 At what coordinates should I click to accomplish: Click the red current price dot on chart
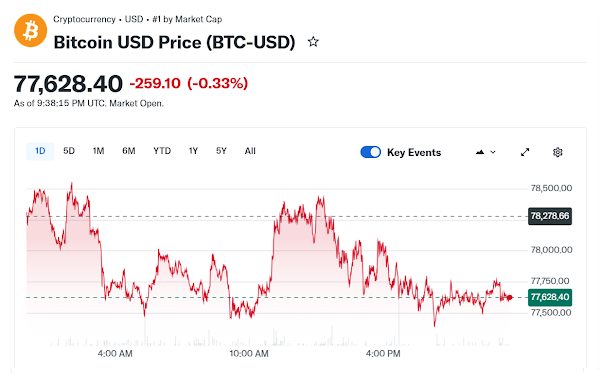tap(509, 297)
